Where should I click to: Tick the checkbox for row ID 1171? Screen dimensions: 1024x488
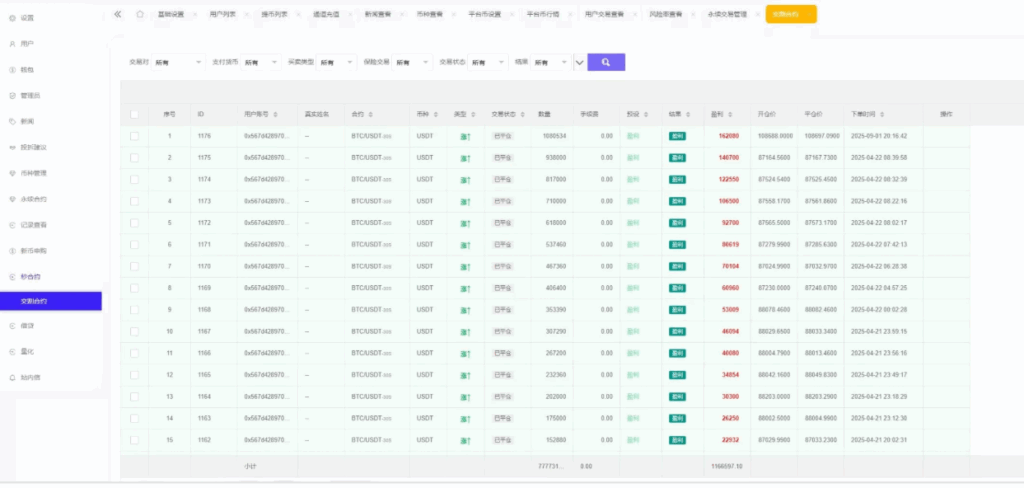tap(134, 244)
